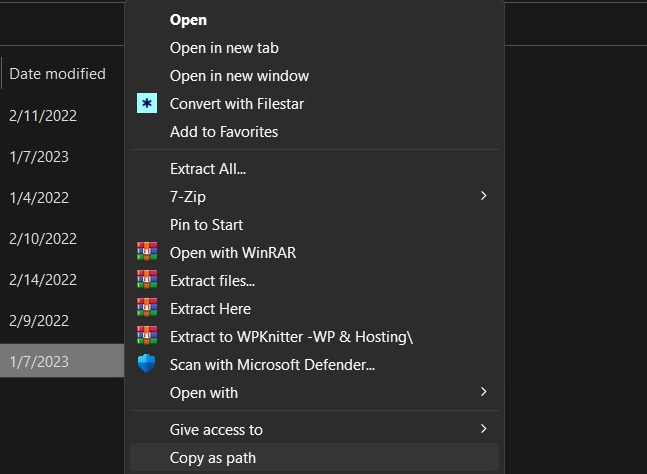Click WinRAR icon beside Extract to WPKnitter
Screen dimensions: 647x474
click(x=147, y=337)
